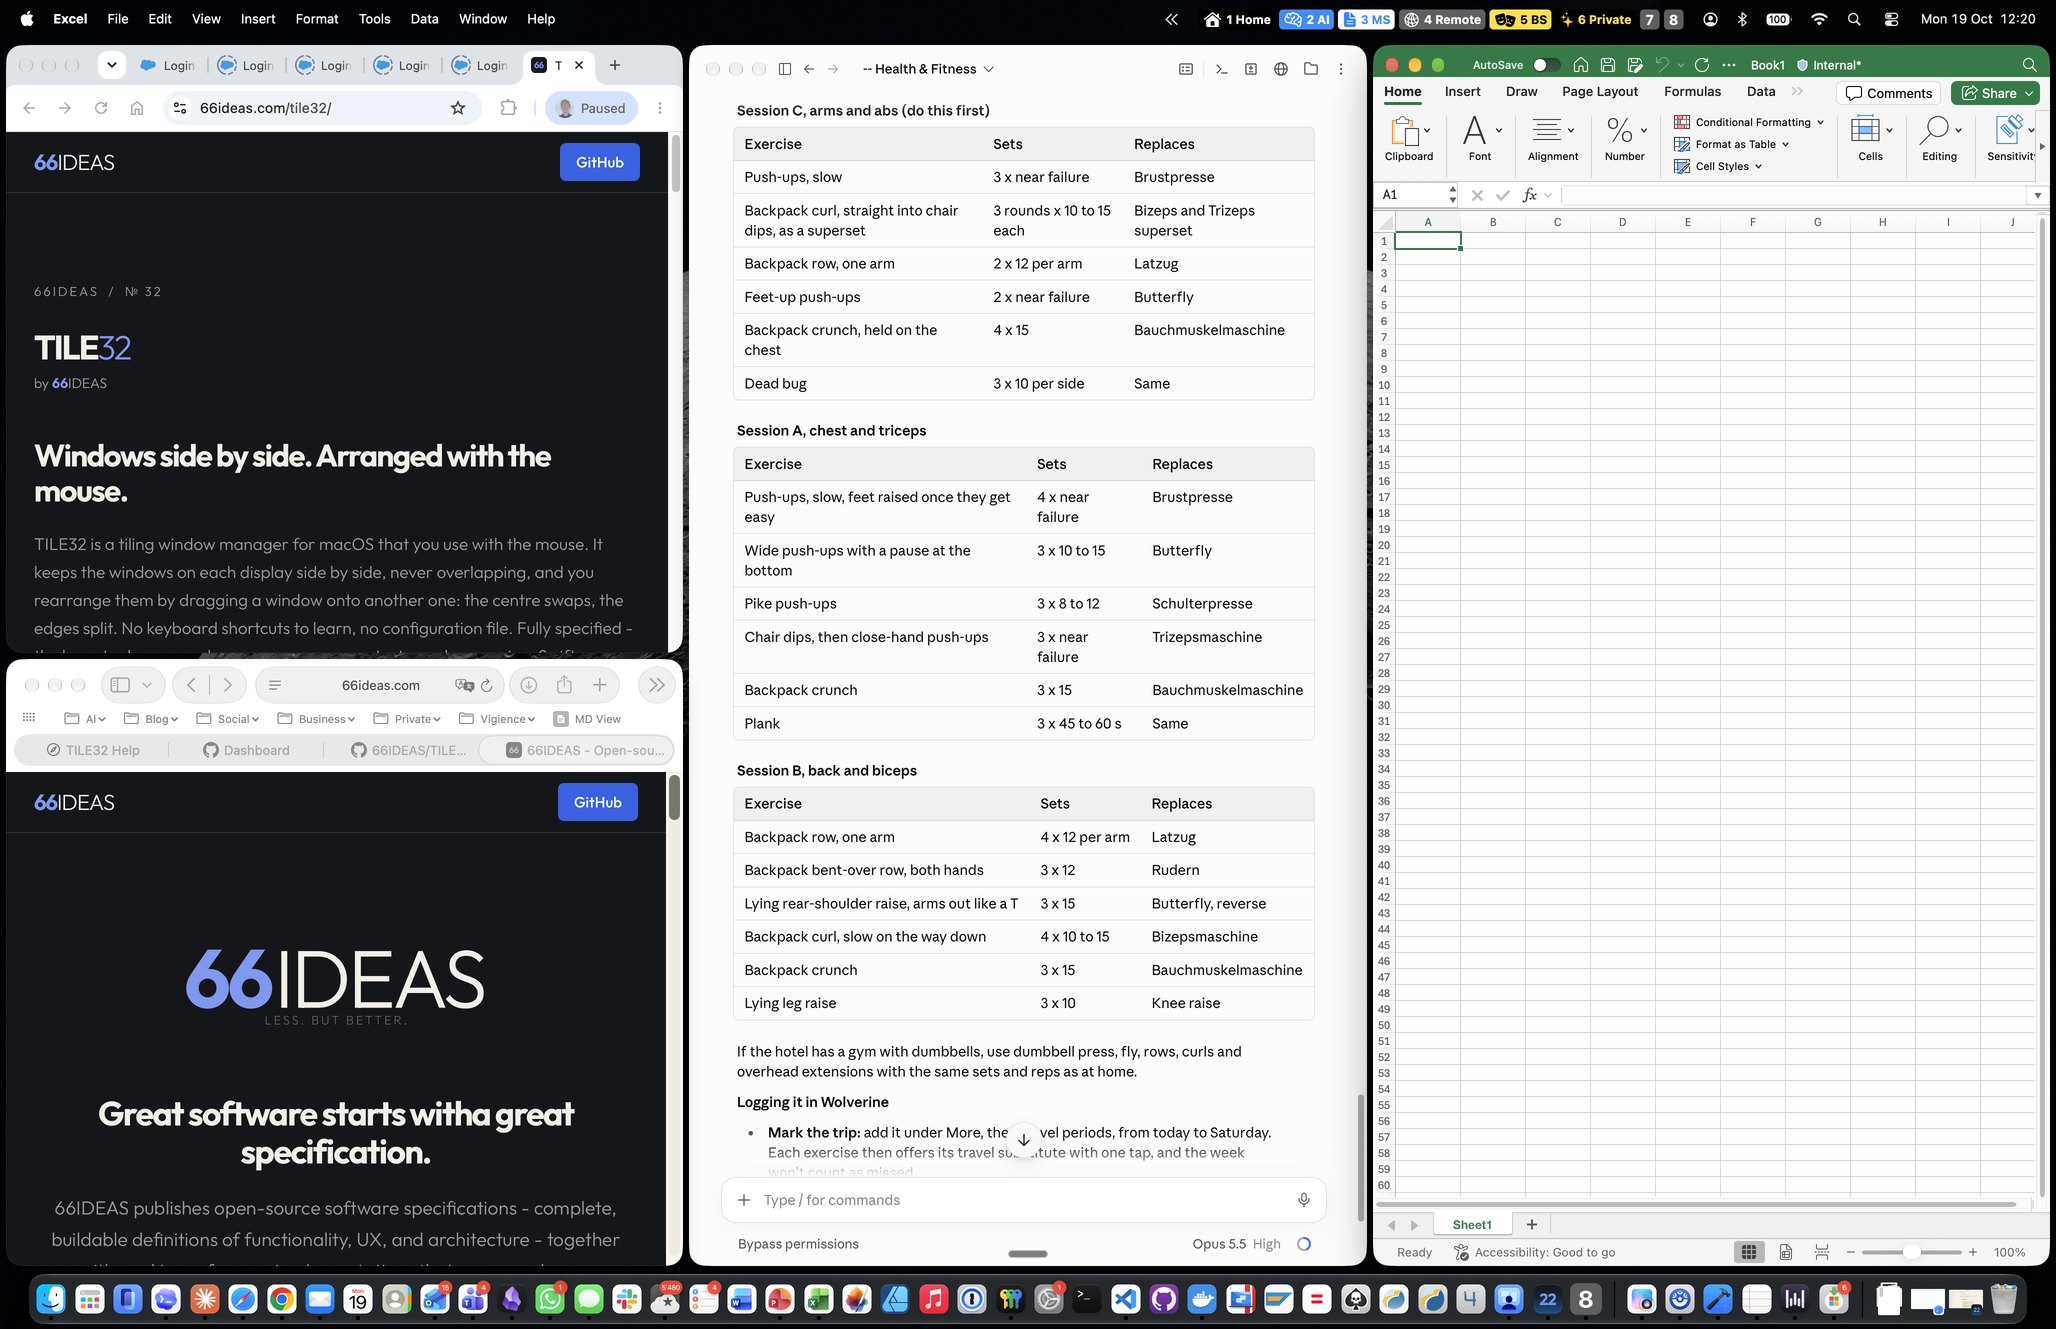The image size is (2056, 1329).
Task: Open the Control Center icon in menu bar
Action: click(1891, 19)
